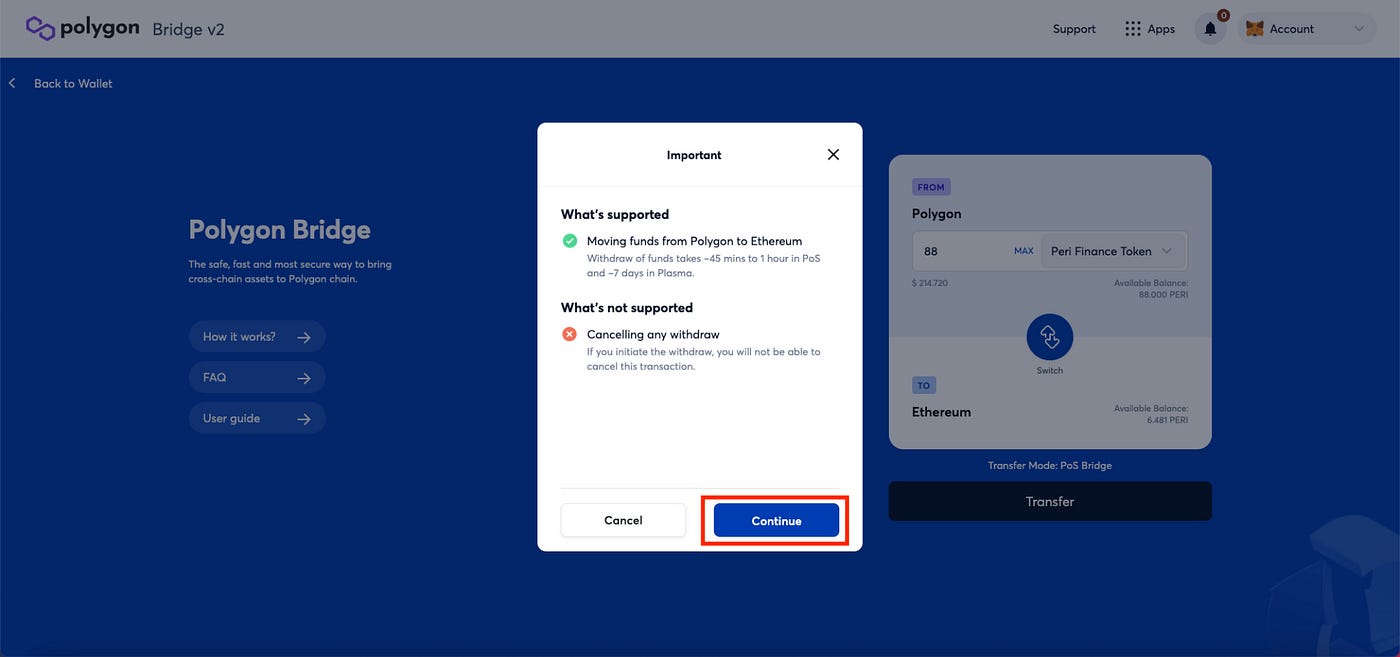Click the red not-supported cross icon

[569, 334]
